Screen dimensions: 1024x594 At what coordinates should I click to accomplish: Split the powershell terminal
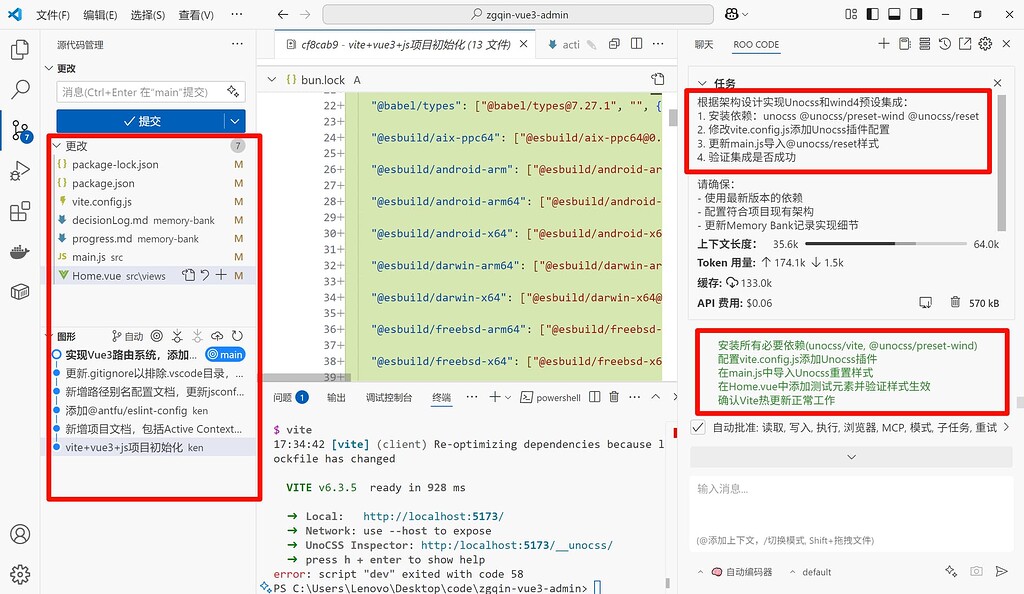pos(594,397)
